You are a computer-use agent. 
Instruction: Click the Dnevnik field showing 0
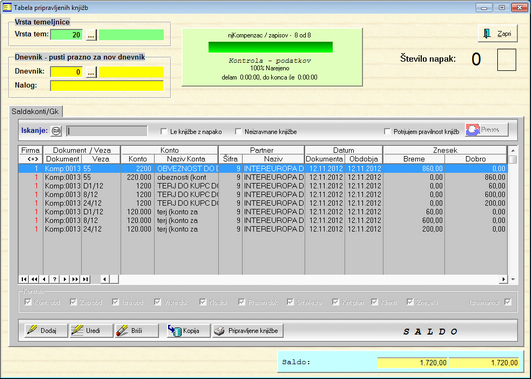[67, 72]
